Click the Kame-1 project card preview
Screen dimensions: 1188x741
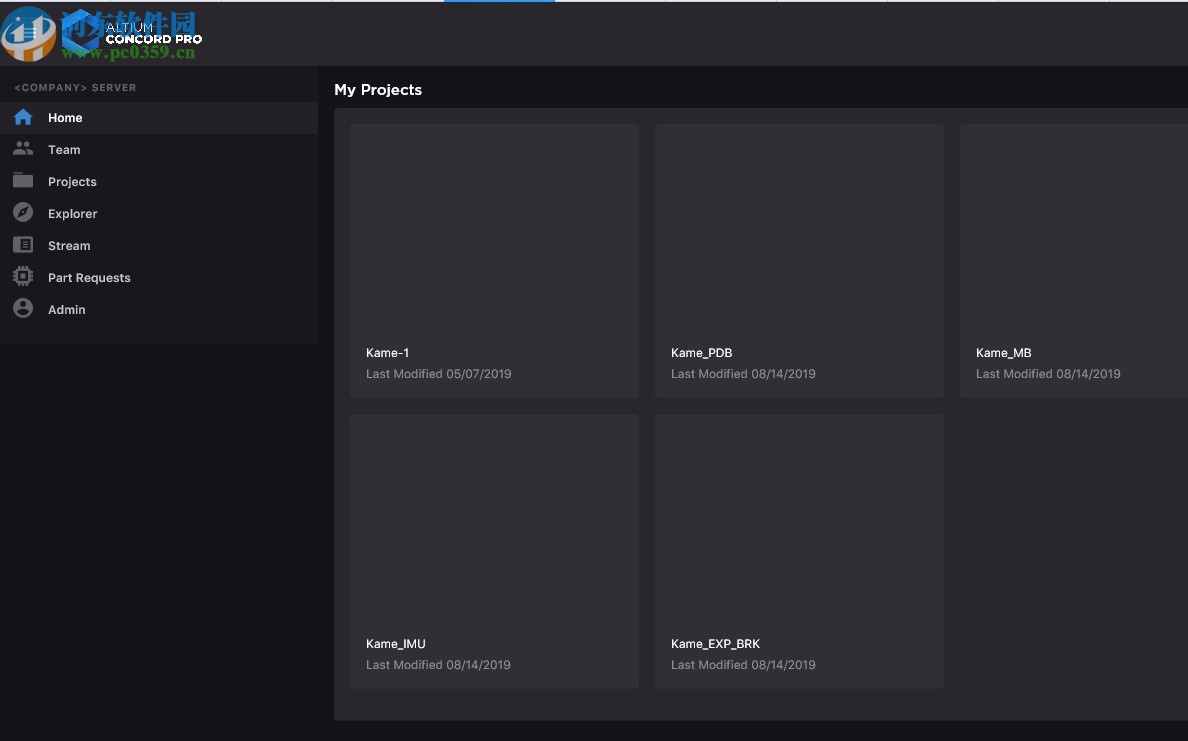pyautogui.click(x=494, y=232)
